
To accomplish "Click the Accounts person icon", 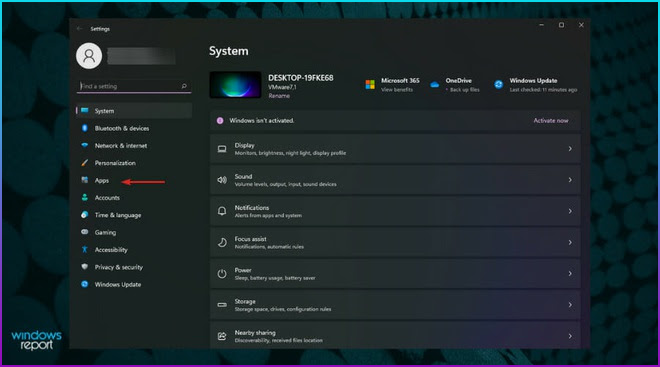I will tap(85, 197).
